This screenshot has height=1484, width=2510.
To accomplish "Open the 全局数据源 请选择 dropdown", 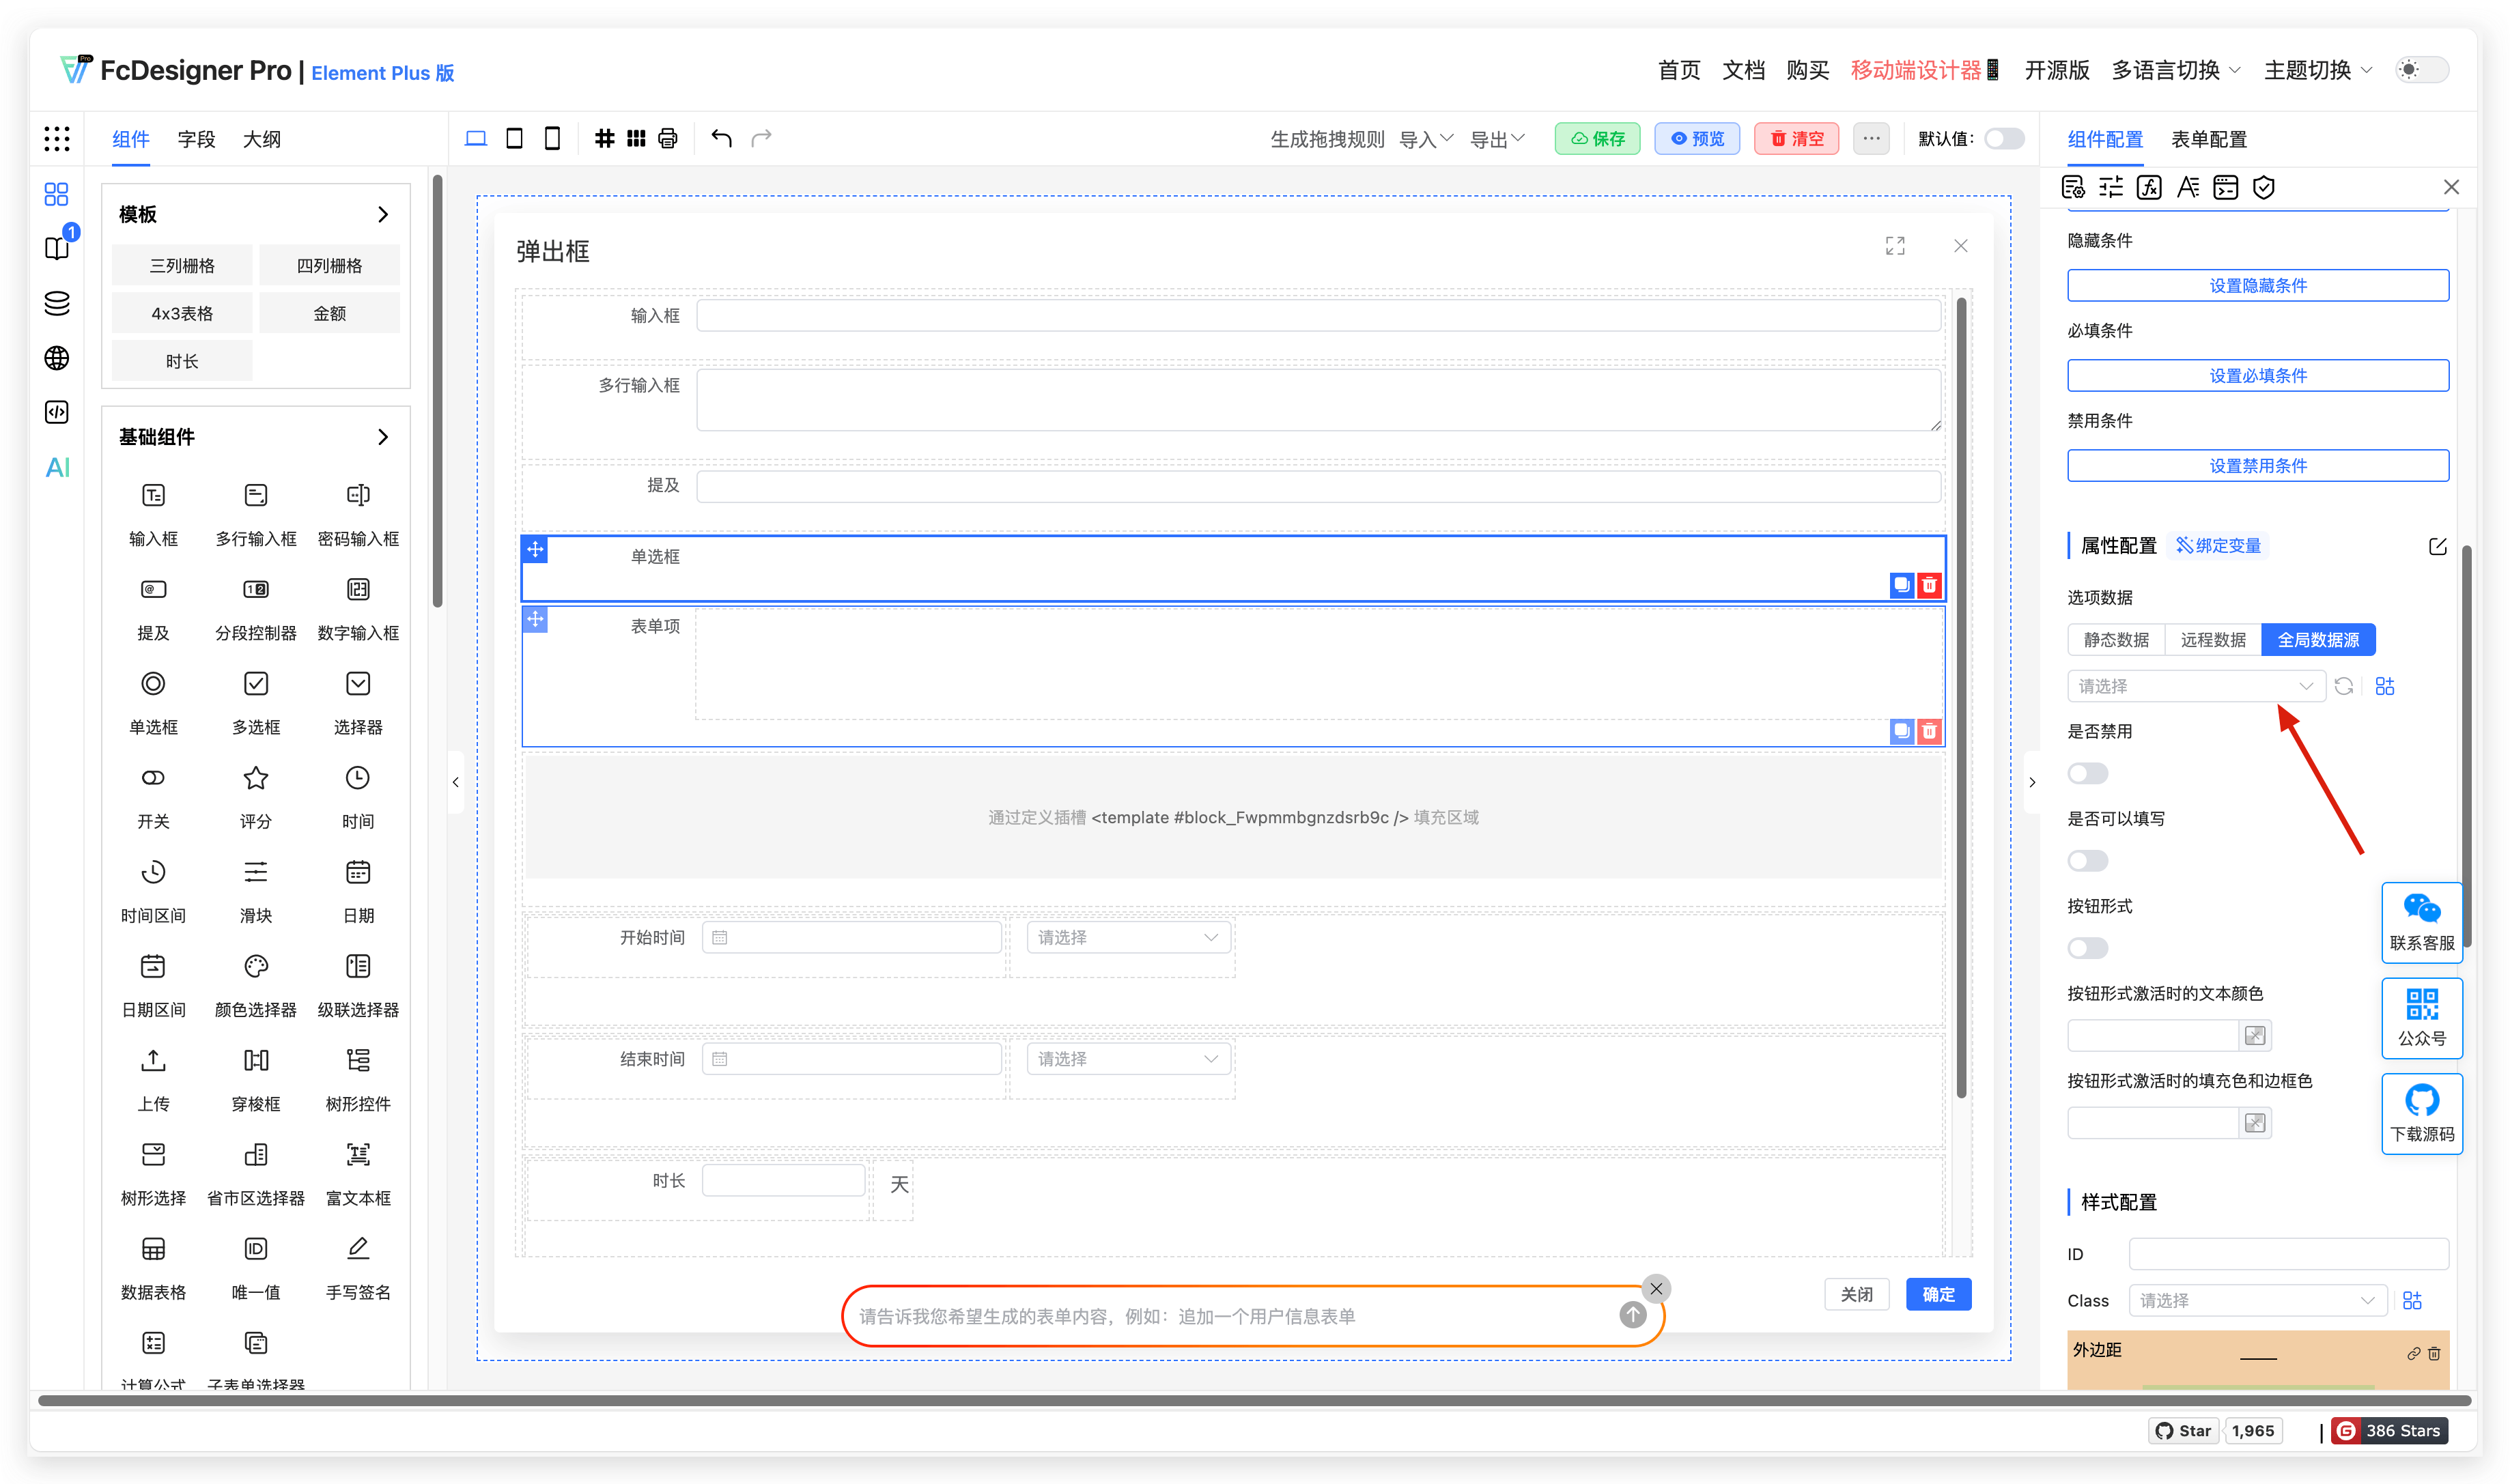I will pyautogui.click(x=2195, y=686).
